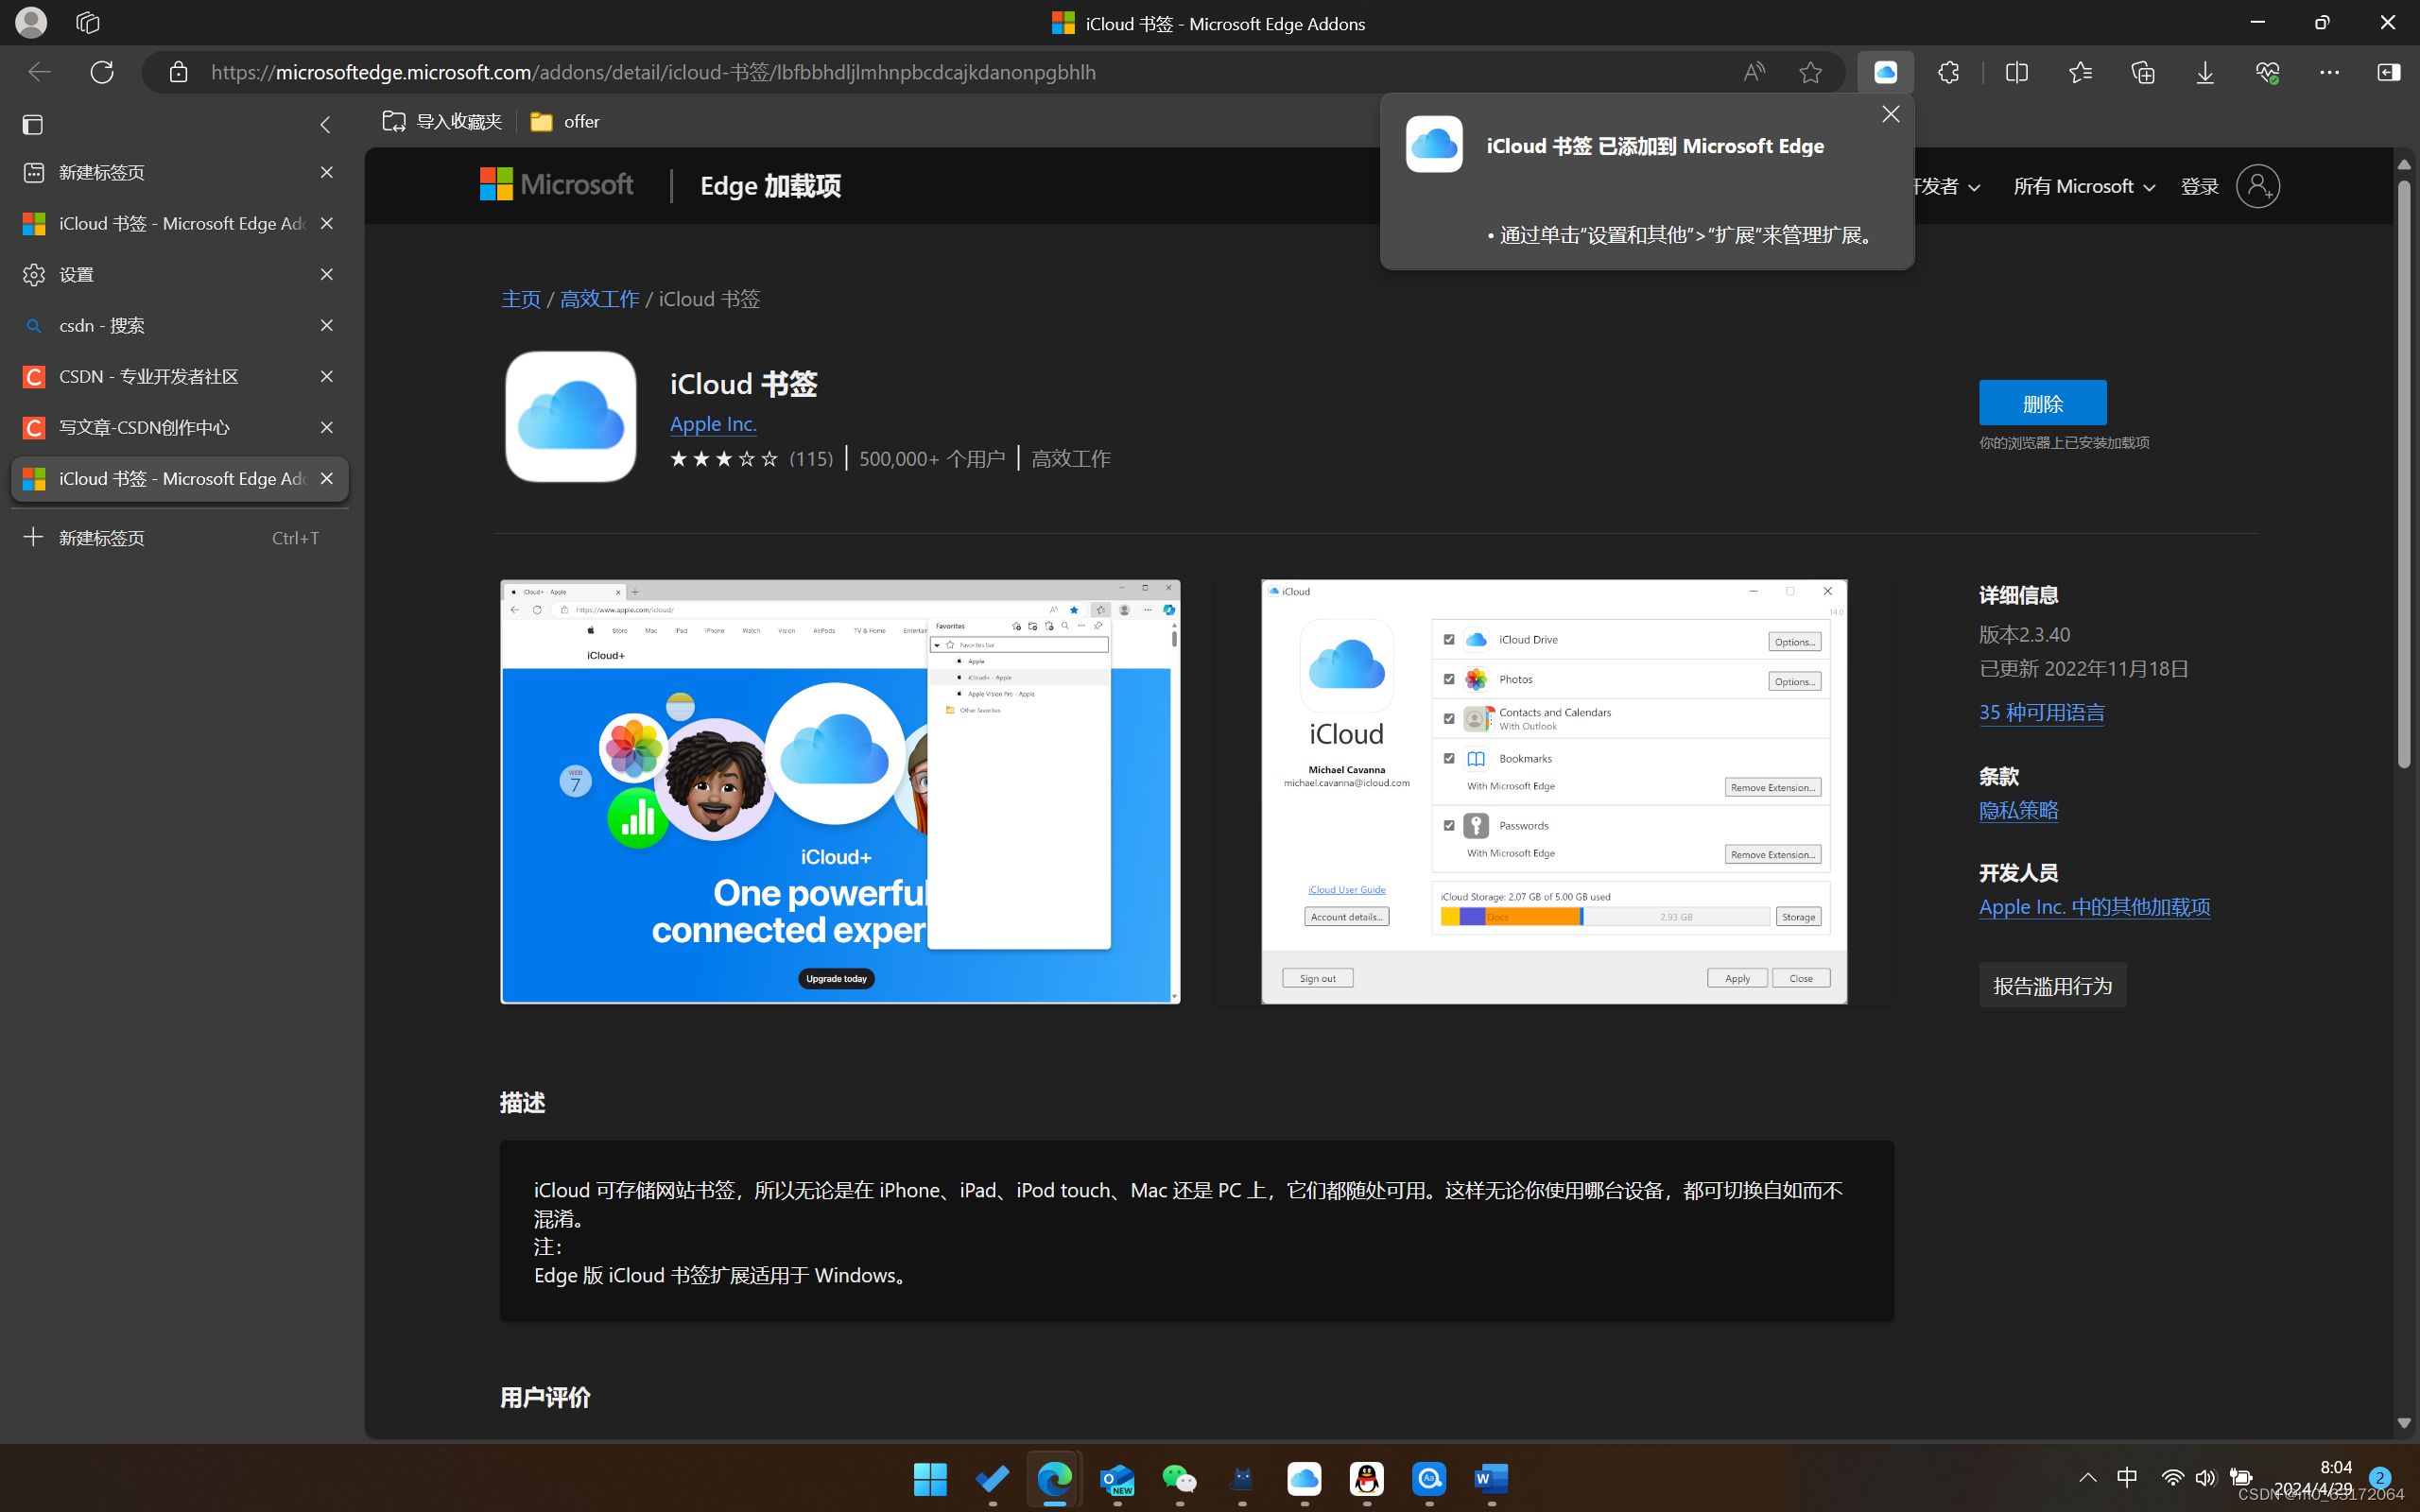Click the 登录 sign-in link

pos(2199,186)
